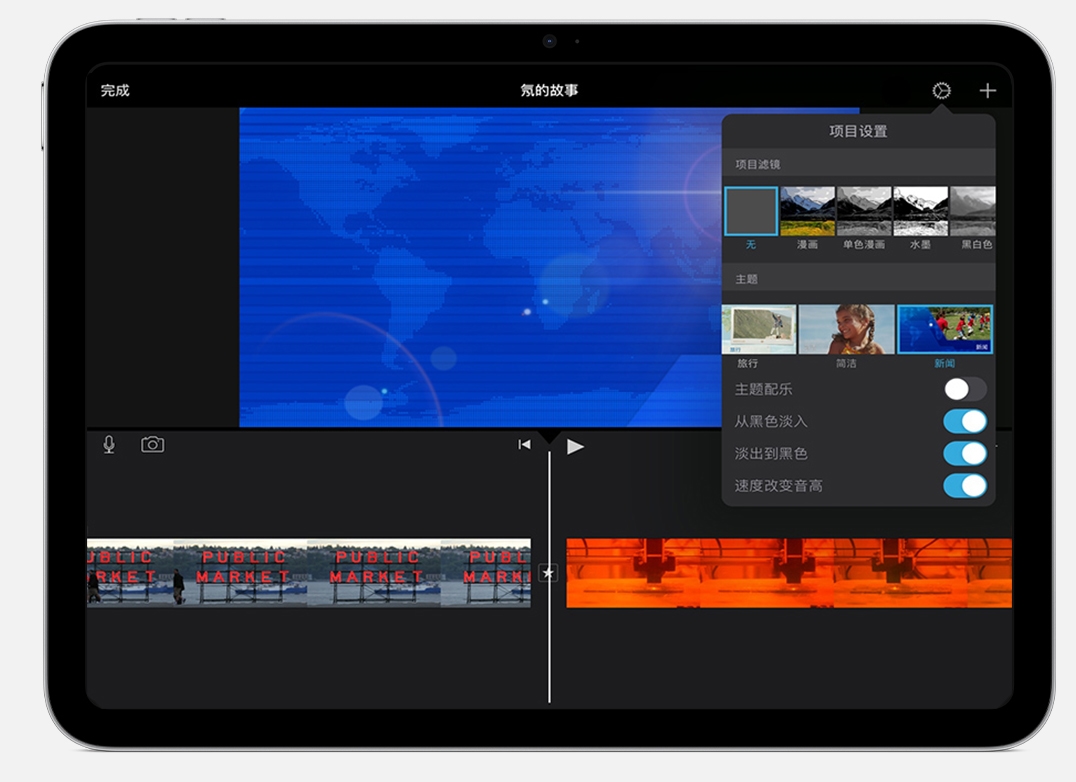The width and height of the screenshot is (1076, 782).
Task: Tap the plus icon to add media
Action: 987,91
